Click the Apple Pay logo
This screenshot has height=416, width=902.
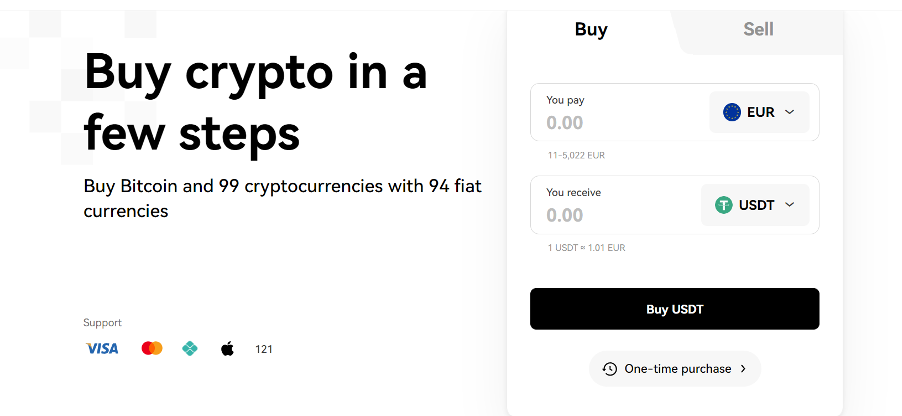coord(228,349)
